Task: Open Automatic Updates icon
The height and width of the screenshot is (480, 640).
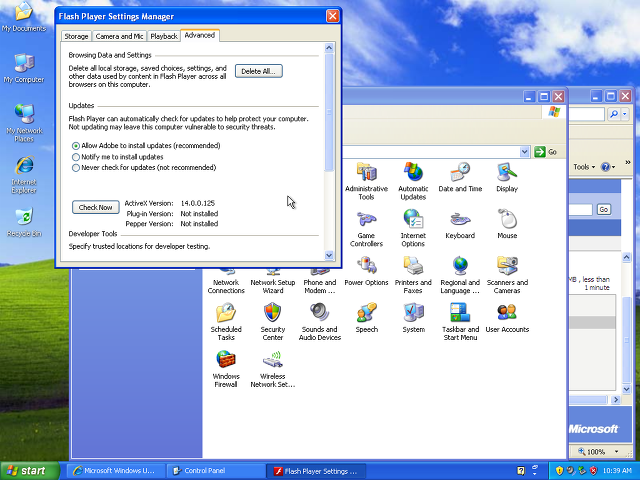Action: click(413, 181)
